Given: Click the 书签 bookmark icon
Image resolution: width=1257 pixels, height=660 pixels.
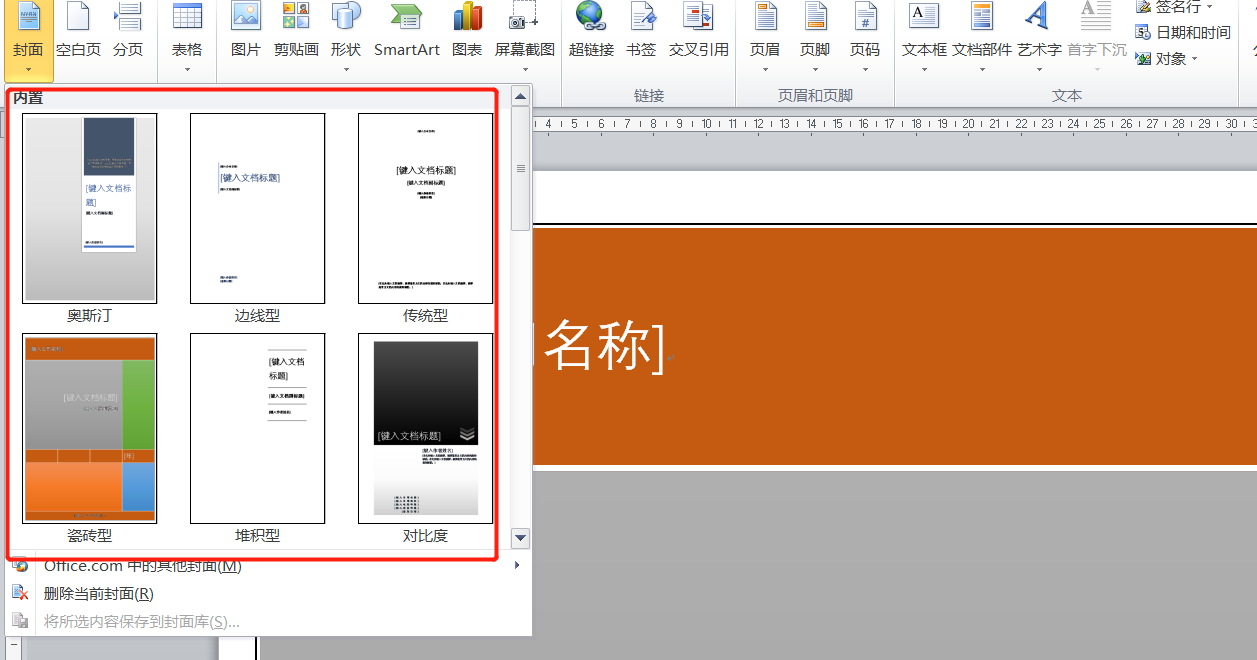Looking at the screenshot, I should tap(641, 30).
